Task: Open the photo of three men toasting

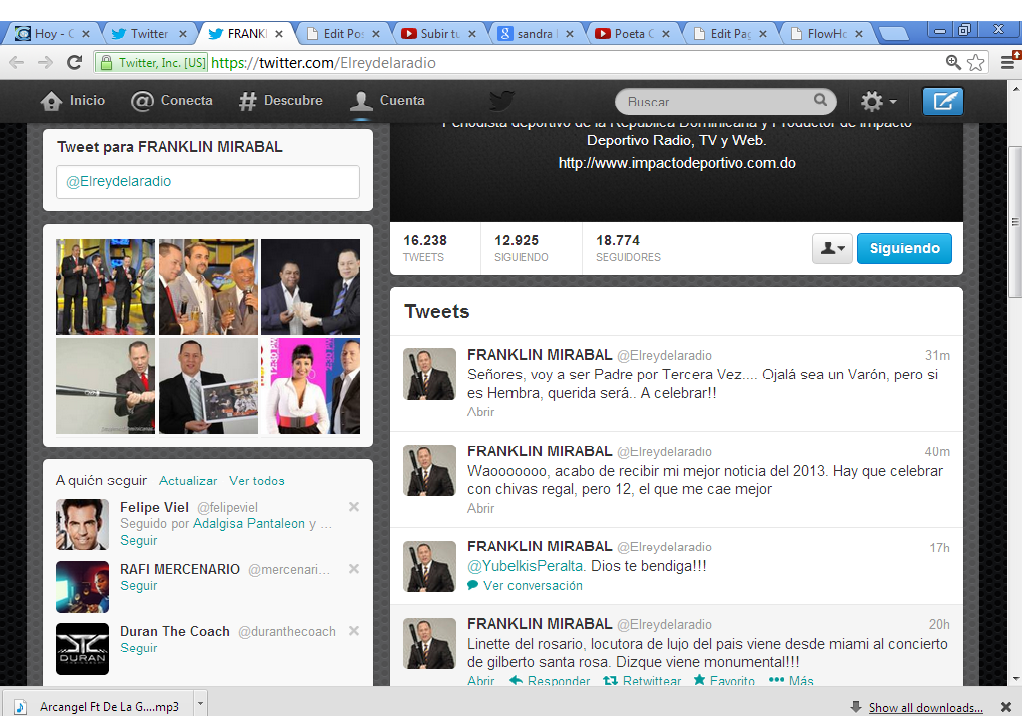Action: (x=209, y=287)
